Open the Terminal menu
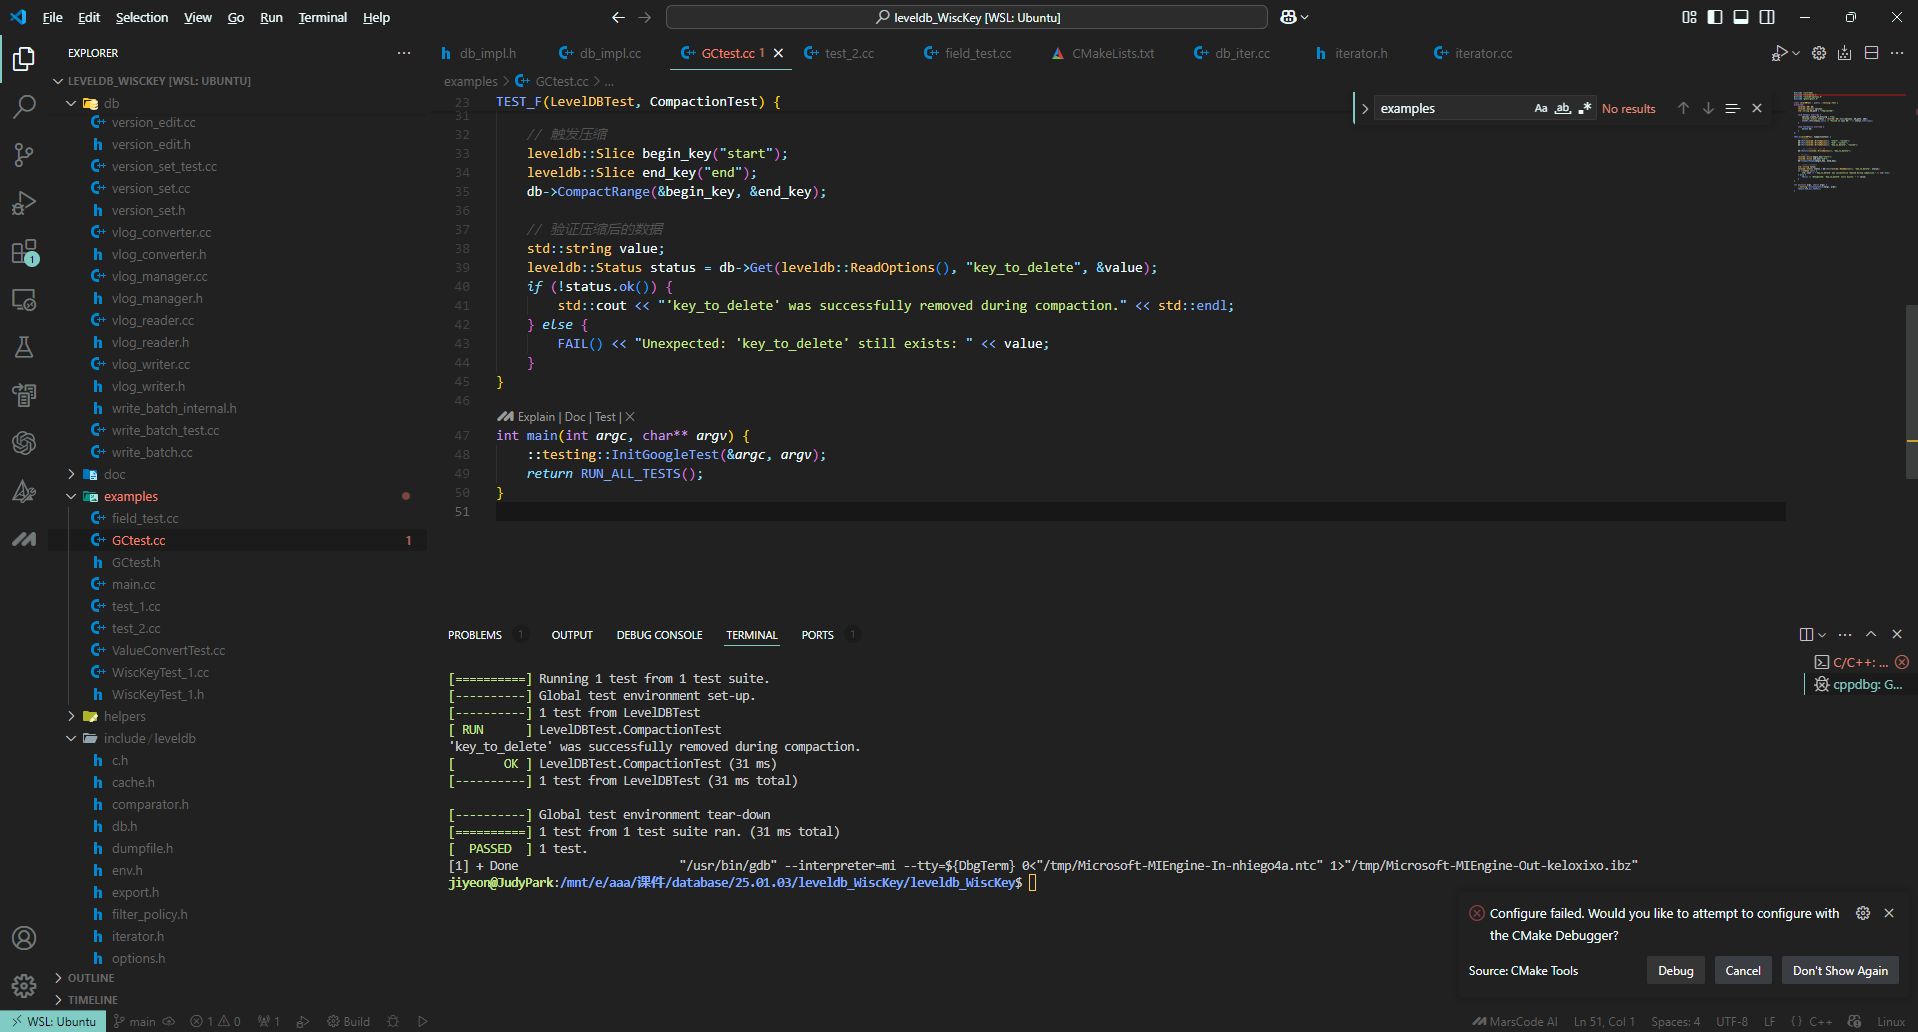 click(x=323, y=17)
